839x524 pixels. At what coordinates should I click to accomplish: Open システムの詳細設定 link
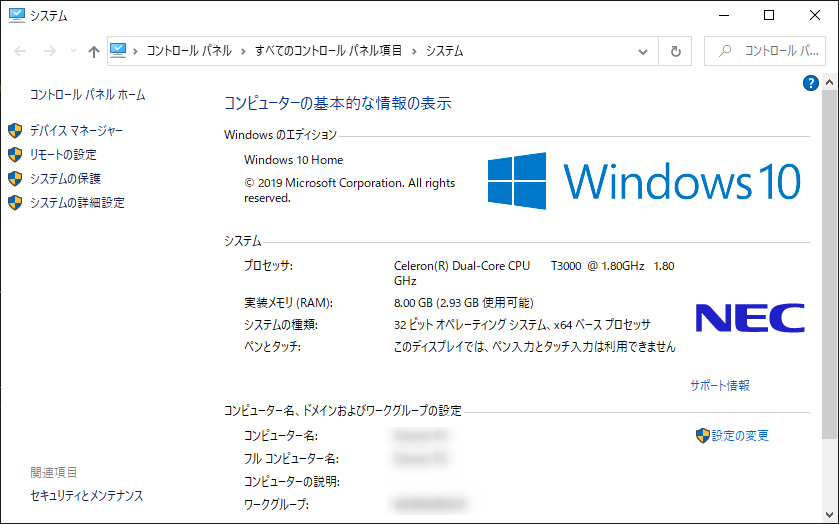[77, 203]
